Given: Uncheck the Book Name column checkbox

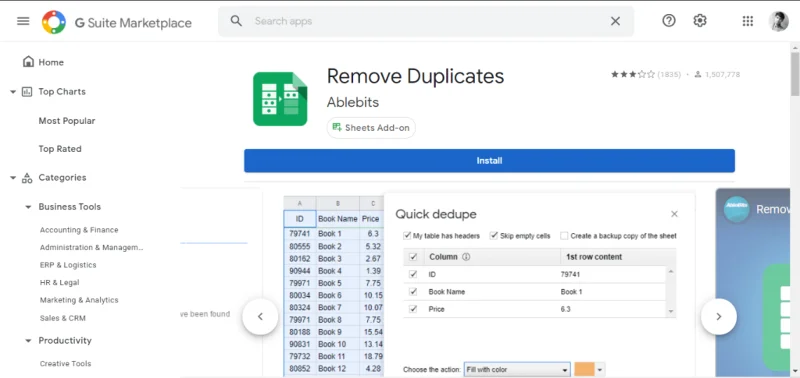Looking at the screenshot, I should 413,292.
